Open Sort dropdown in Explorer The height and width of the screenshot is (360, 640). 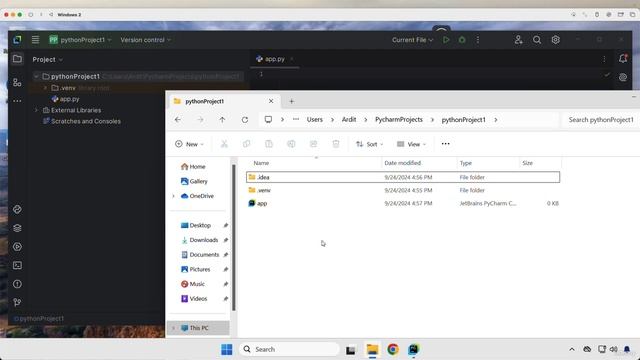coord(369,144)
